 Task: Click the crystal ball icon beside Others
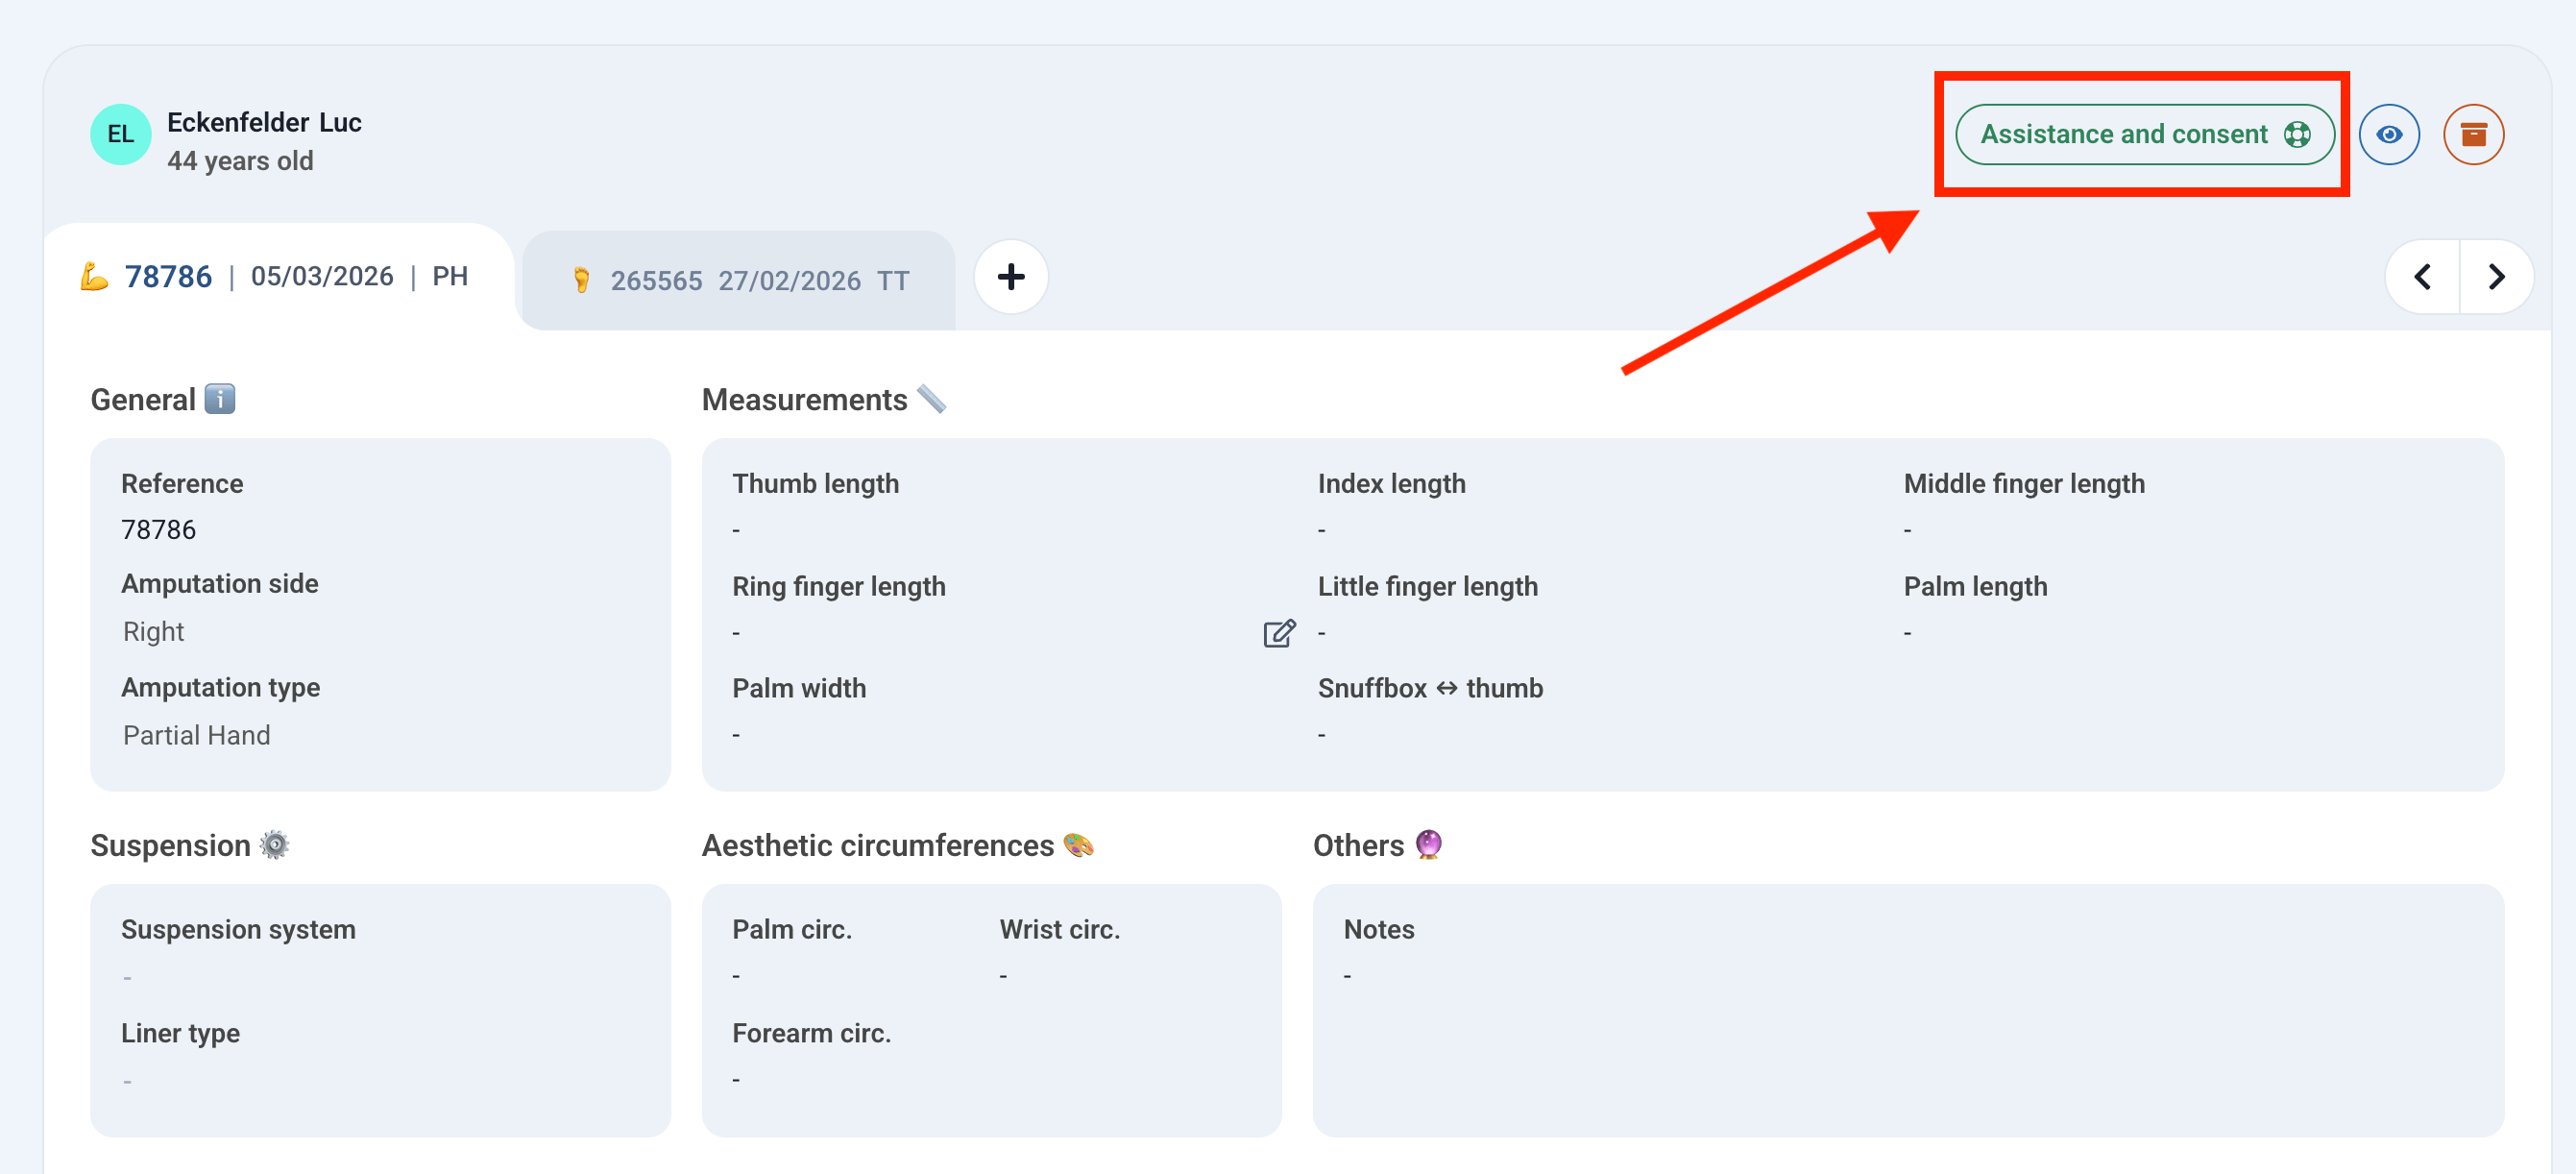click(1428, 845)
